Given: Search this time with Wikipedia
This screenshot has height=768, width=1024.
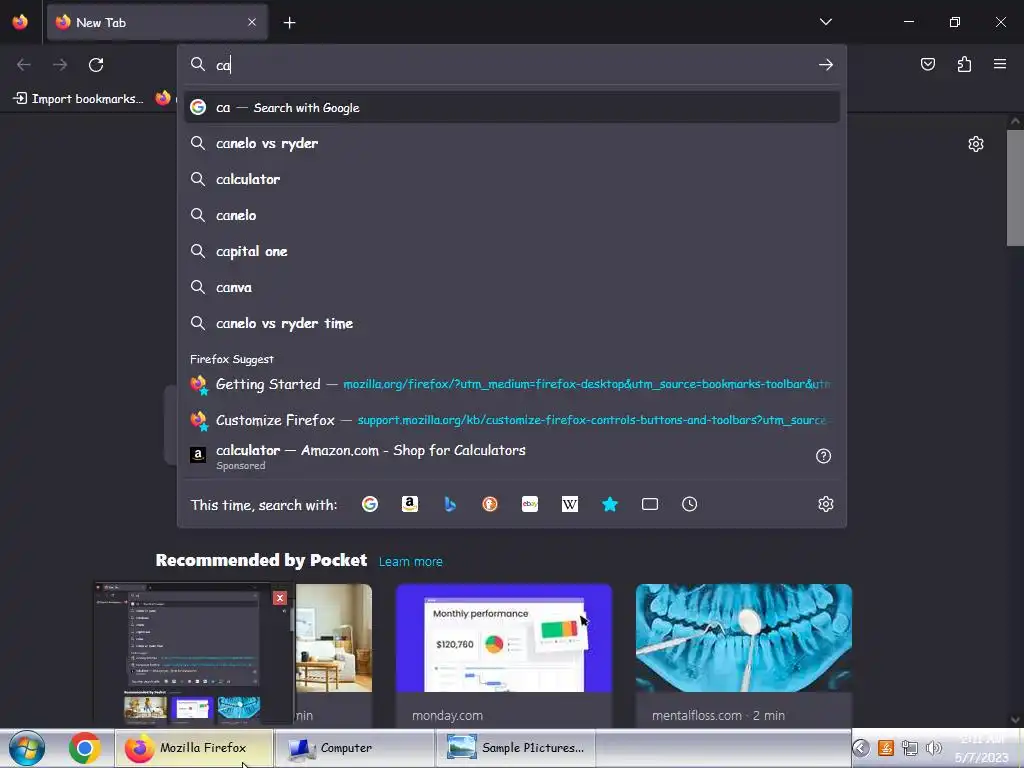Looking at the screenshot, I should coord(569,504).
